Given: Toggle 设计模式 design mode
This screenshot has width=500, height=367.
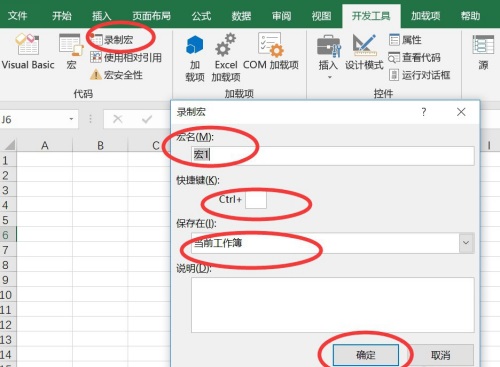Looking at the screenshot, I should coord(364,52).
